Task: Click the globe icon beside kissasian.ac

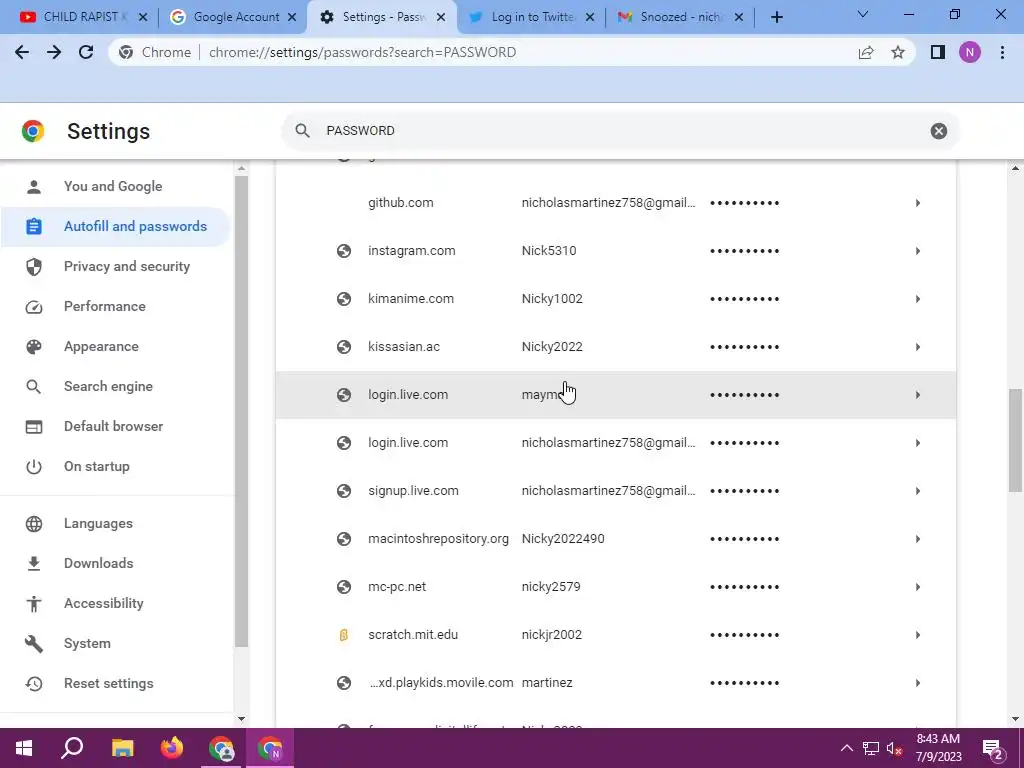Action: [344, 347]
